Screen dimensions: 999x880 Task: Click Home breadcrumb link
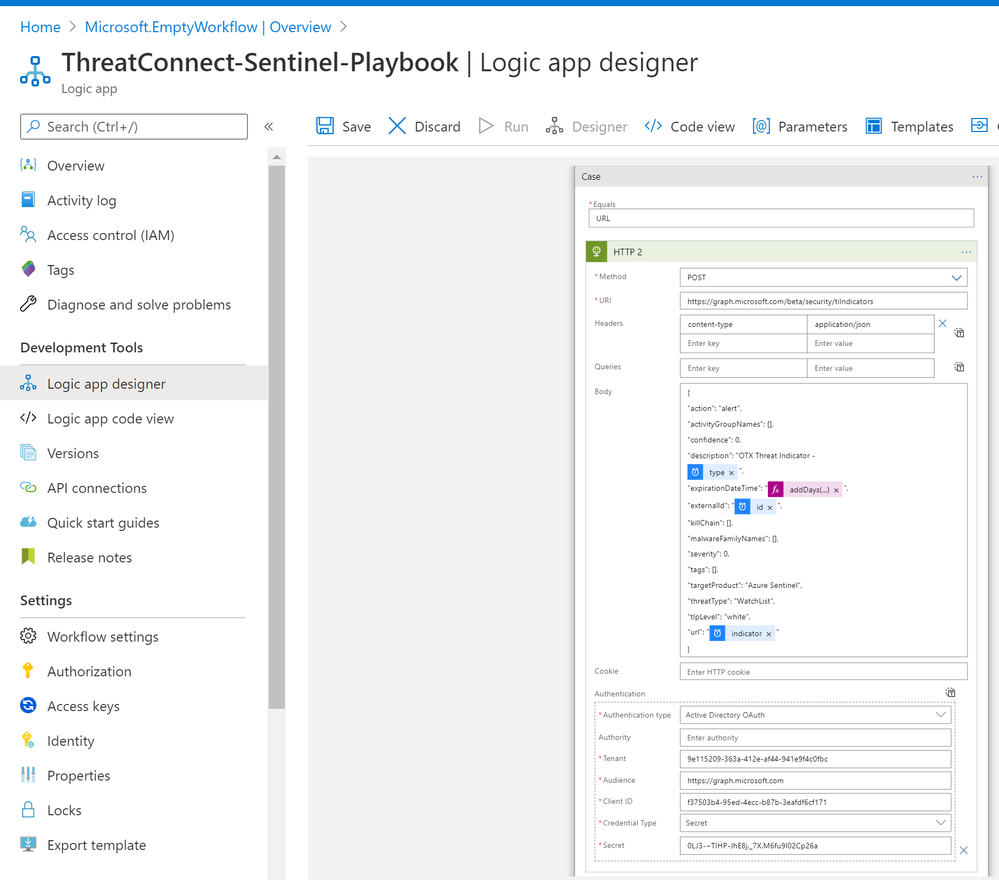coord(40,27)
